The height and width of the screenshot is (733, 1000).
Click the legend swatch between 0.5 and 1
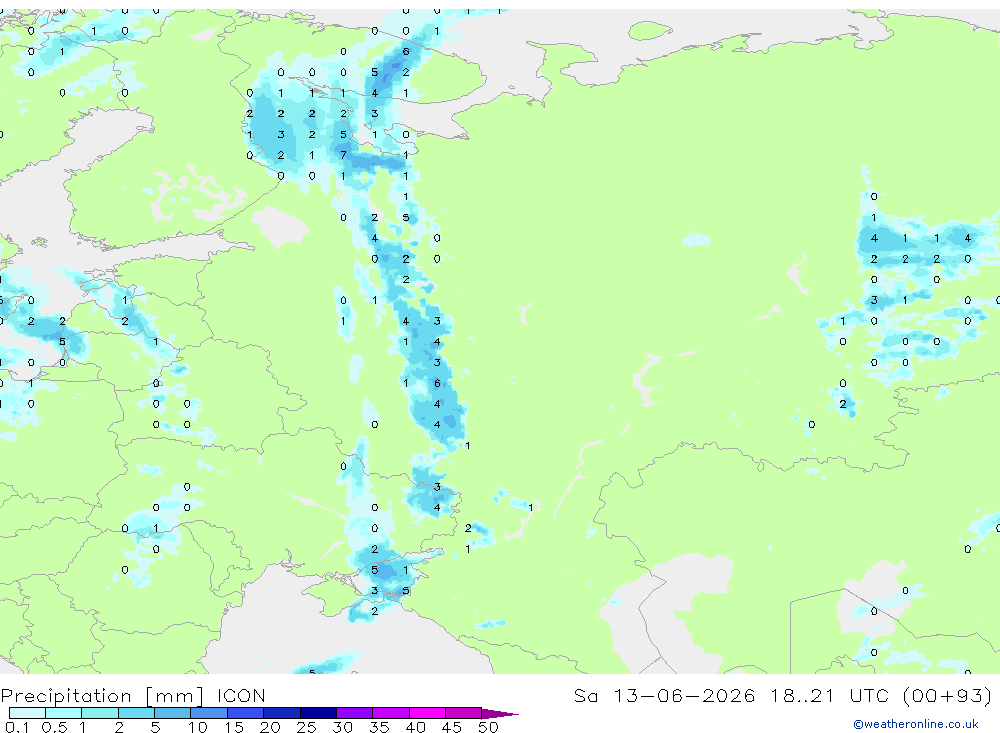pos(63,713)
